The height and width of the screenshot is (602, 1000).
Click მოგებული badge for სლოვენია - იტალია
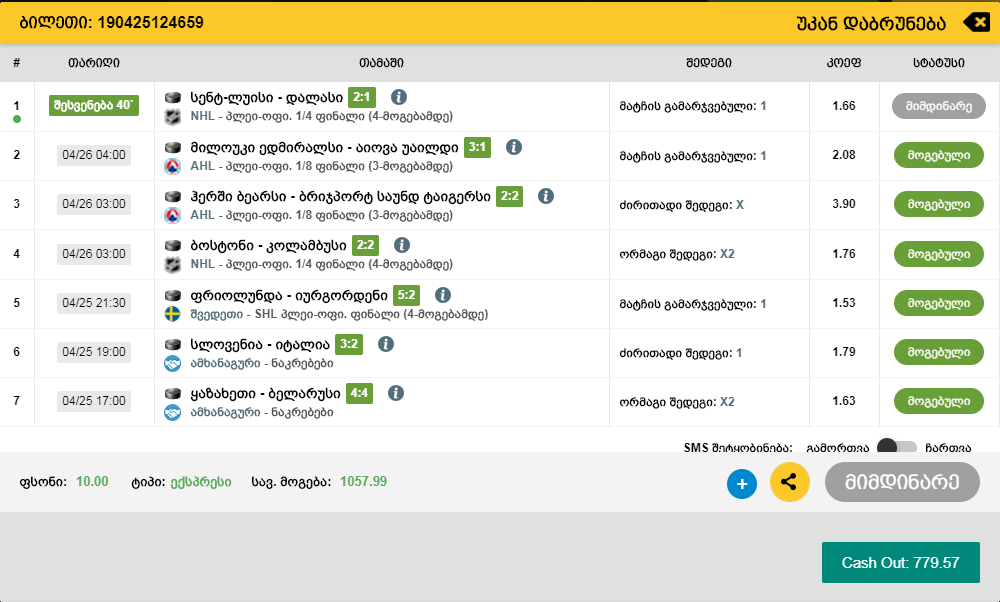(939, 352)
